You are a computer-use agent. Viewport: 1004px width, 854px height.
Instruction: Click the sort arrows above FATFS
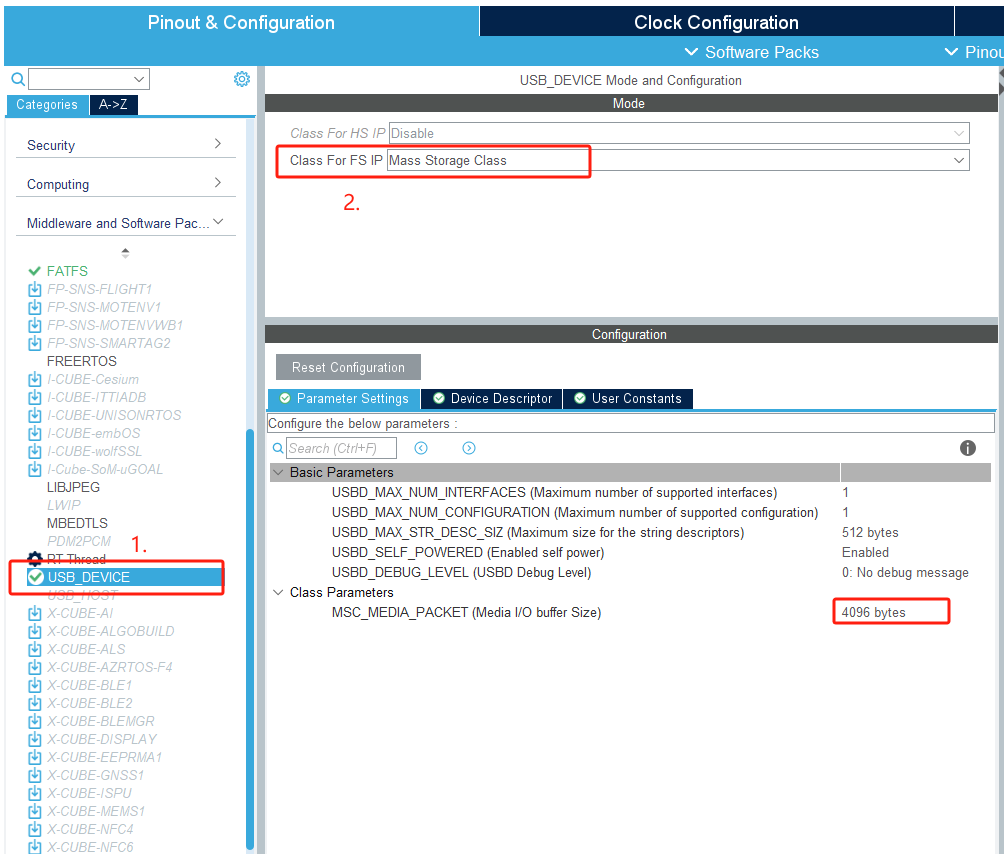click(x=126, y=253)
